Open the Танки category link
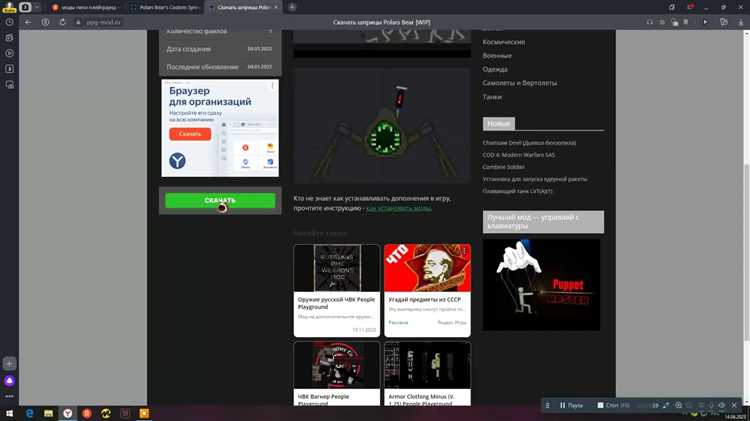This screenshot has height=421, width=750. (x=492, y=97)
